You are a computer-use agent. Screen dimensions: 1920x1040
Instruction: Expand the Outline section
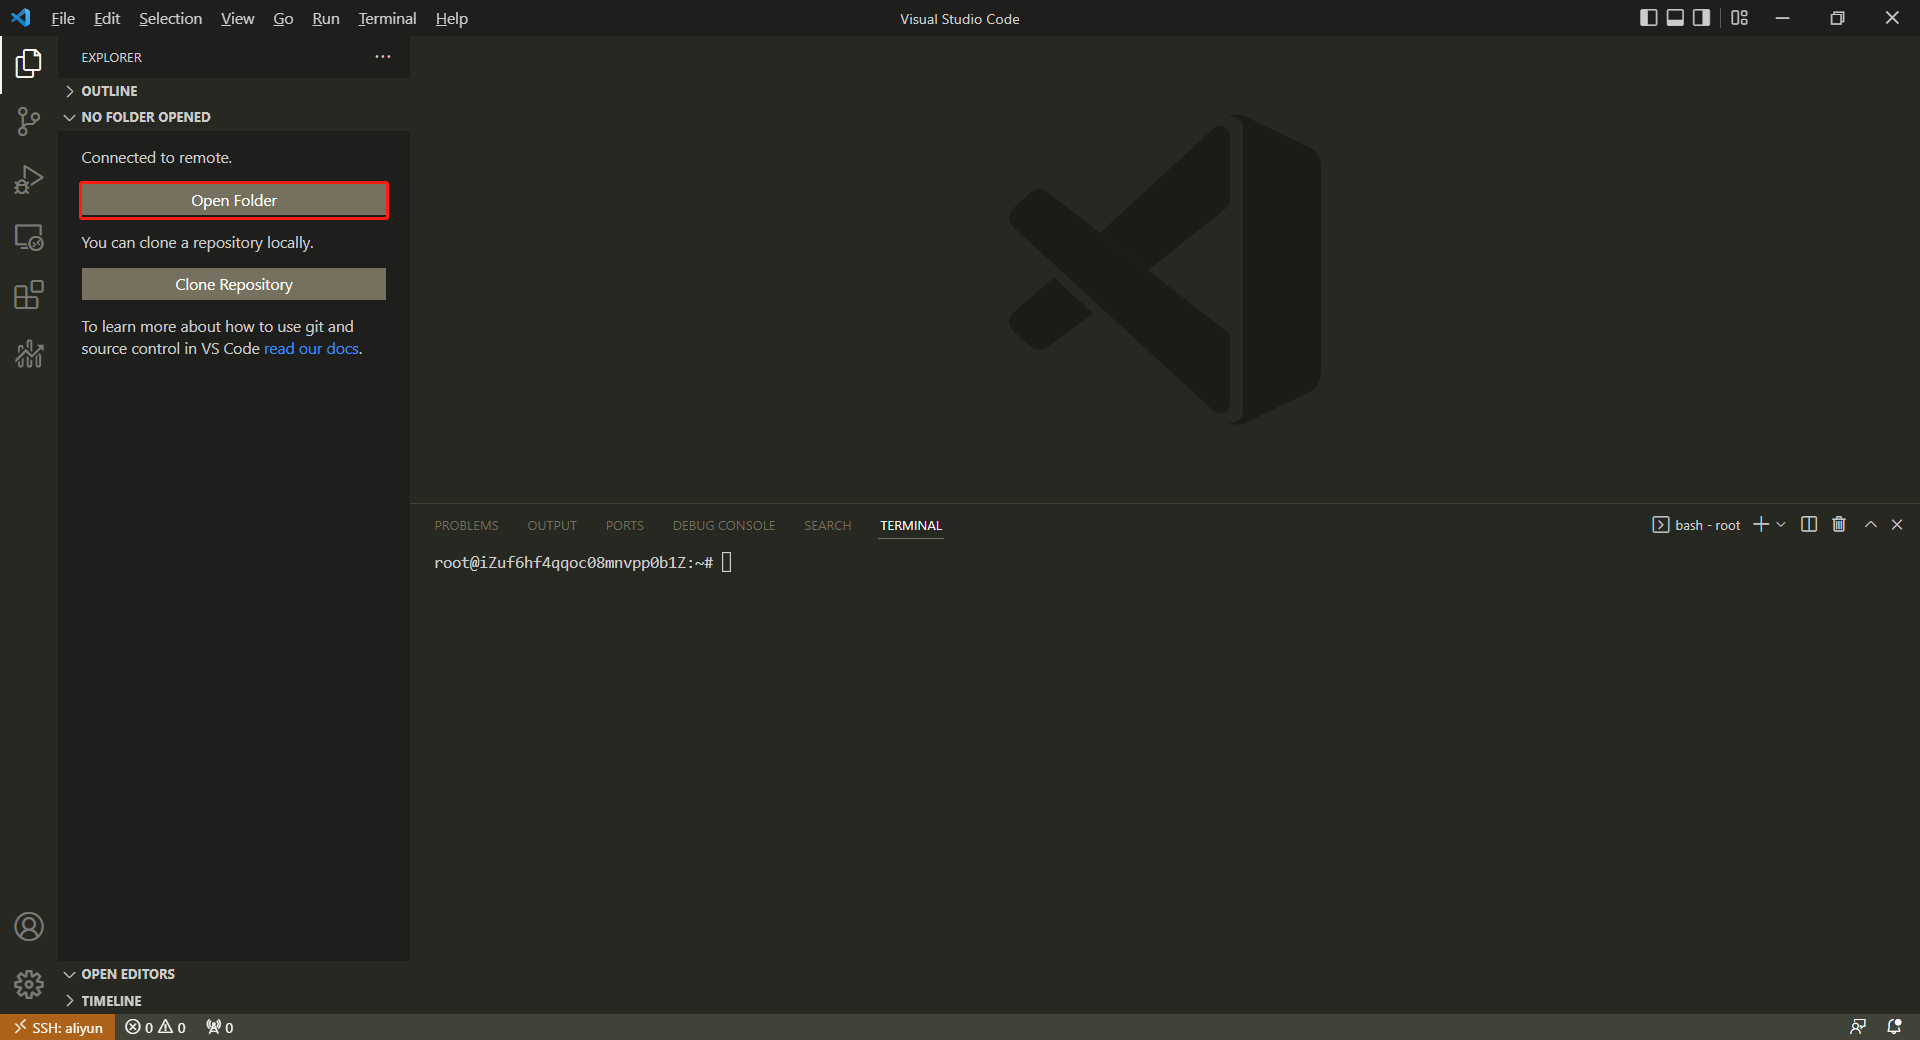click(109, 91)
